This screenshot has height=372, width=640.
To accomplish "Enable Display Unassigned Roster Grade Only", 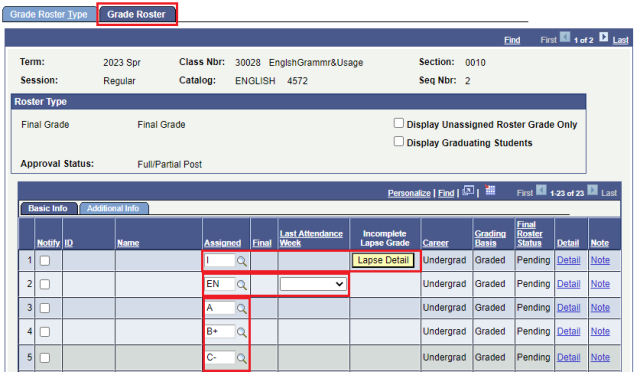I will (x=399, y=123).
